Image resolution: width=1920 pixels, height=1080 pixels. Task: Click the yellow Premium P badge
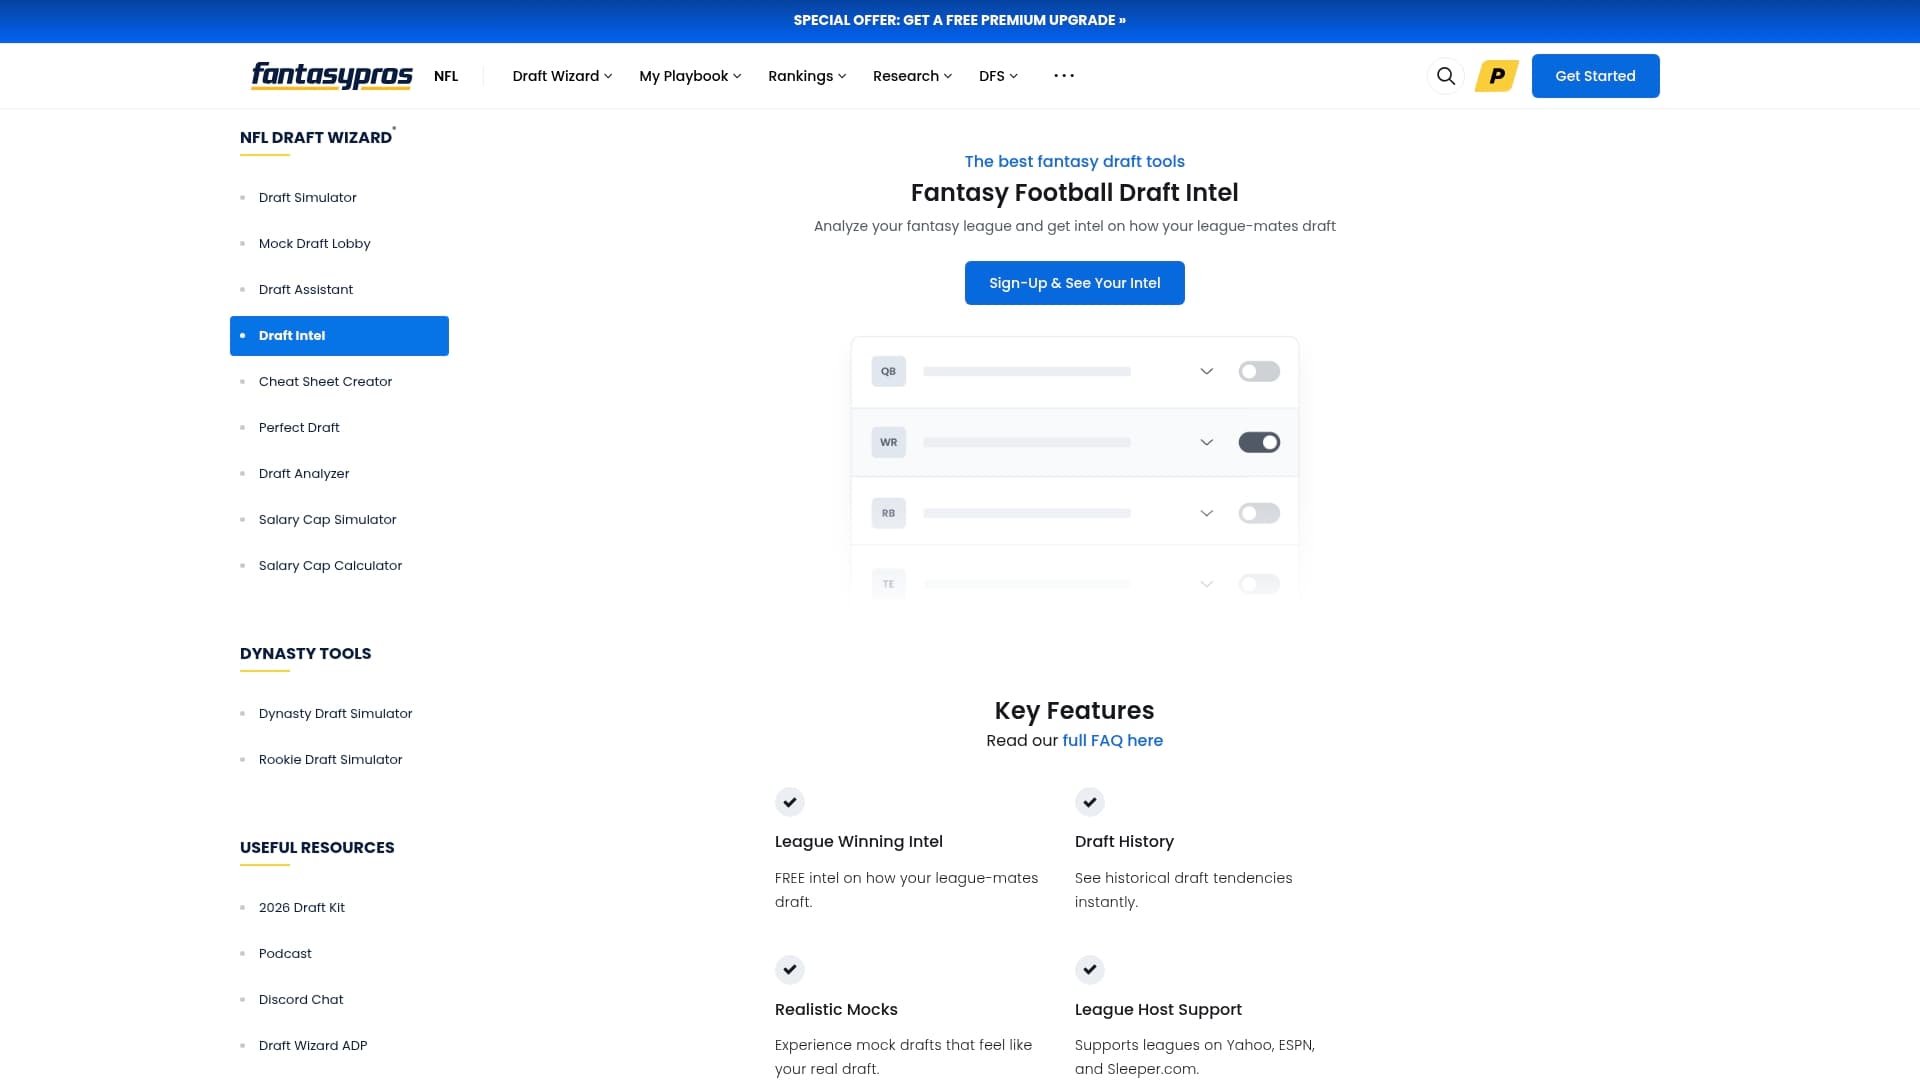coord(1497,76)
